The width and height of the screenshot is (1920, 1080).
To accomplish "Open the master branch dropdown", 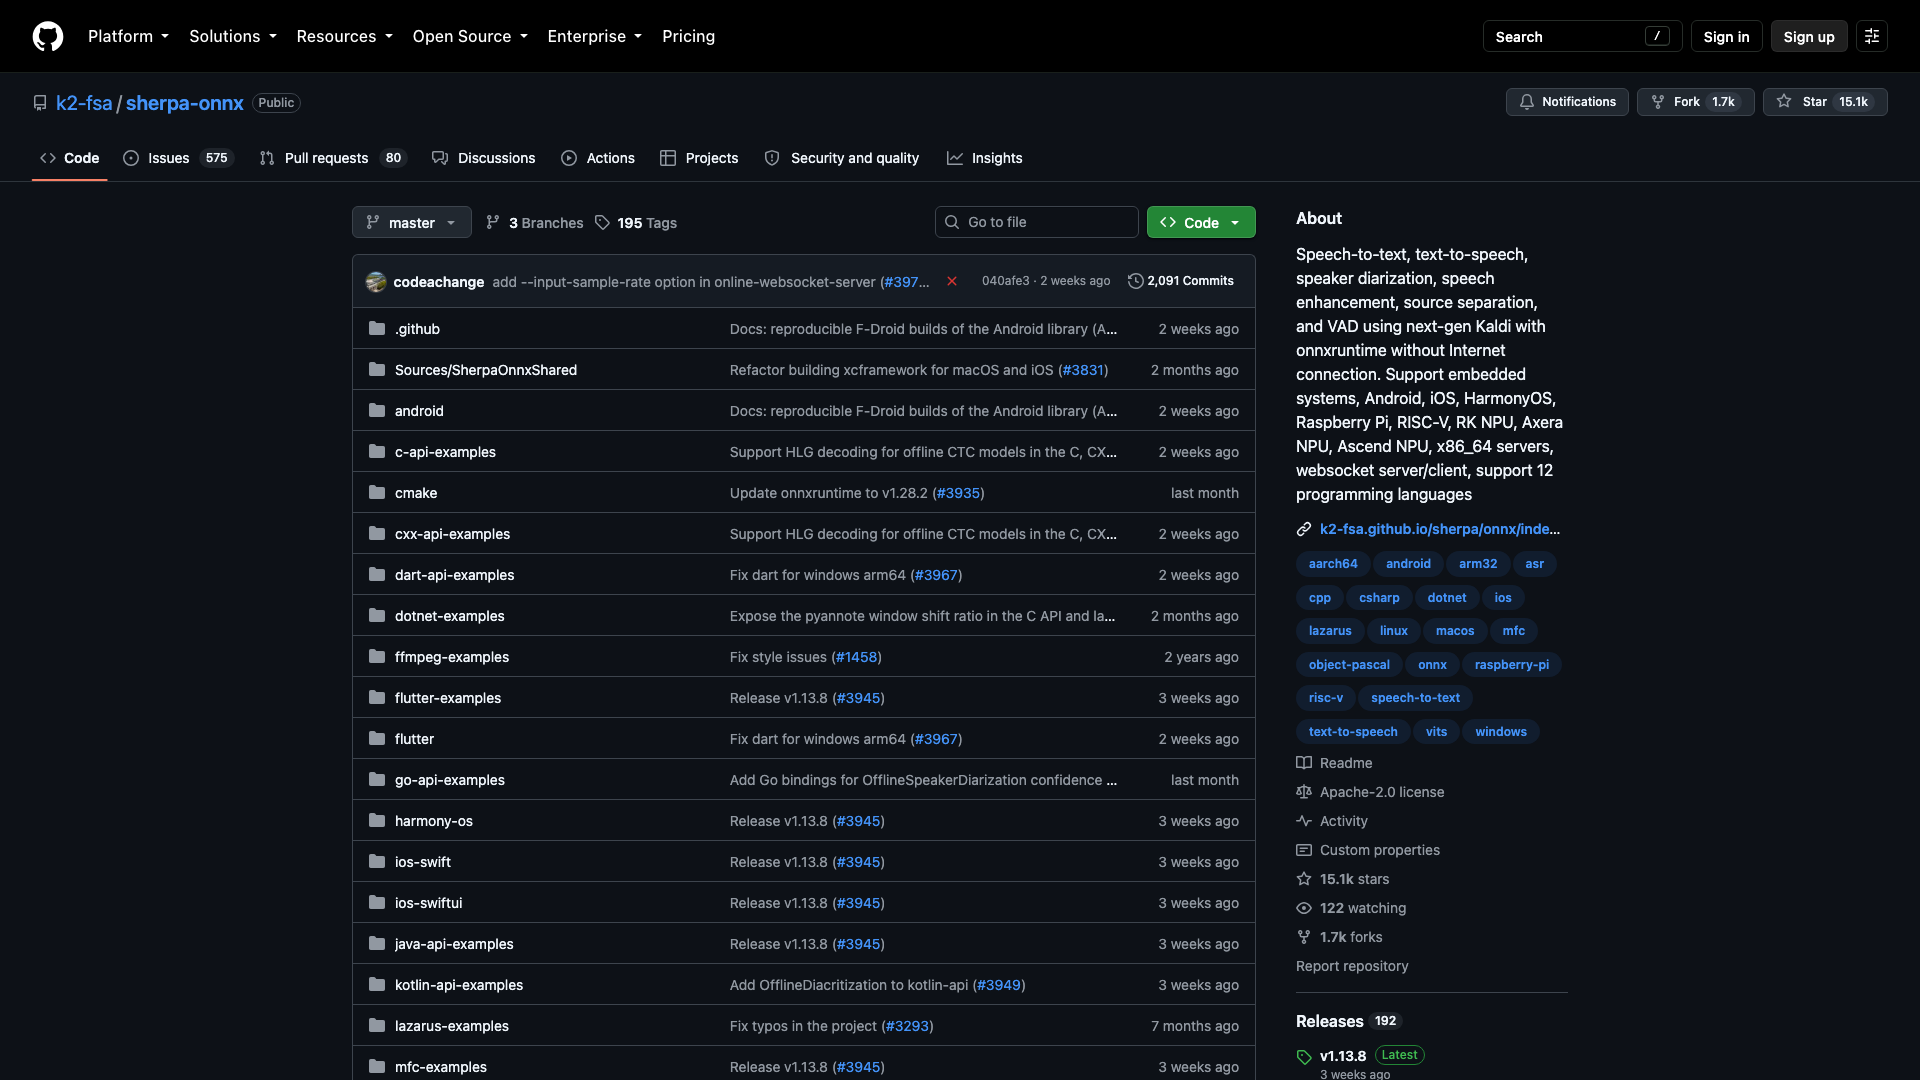I will (x=412, y=222).
